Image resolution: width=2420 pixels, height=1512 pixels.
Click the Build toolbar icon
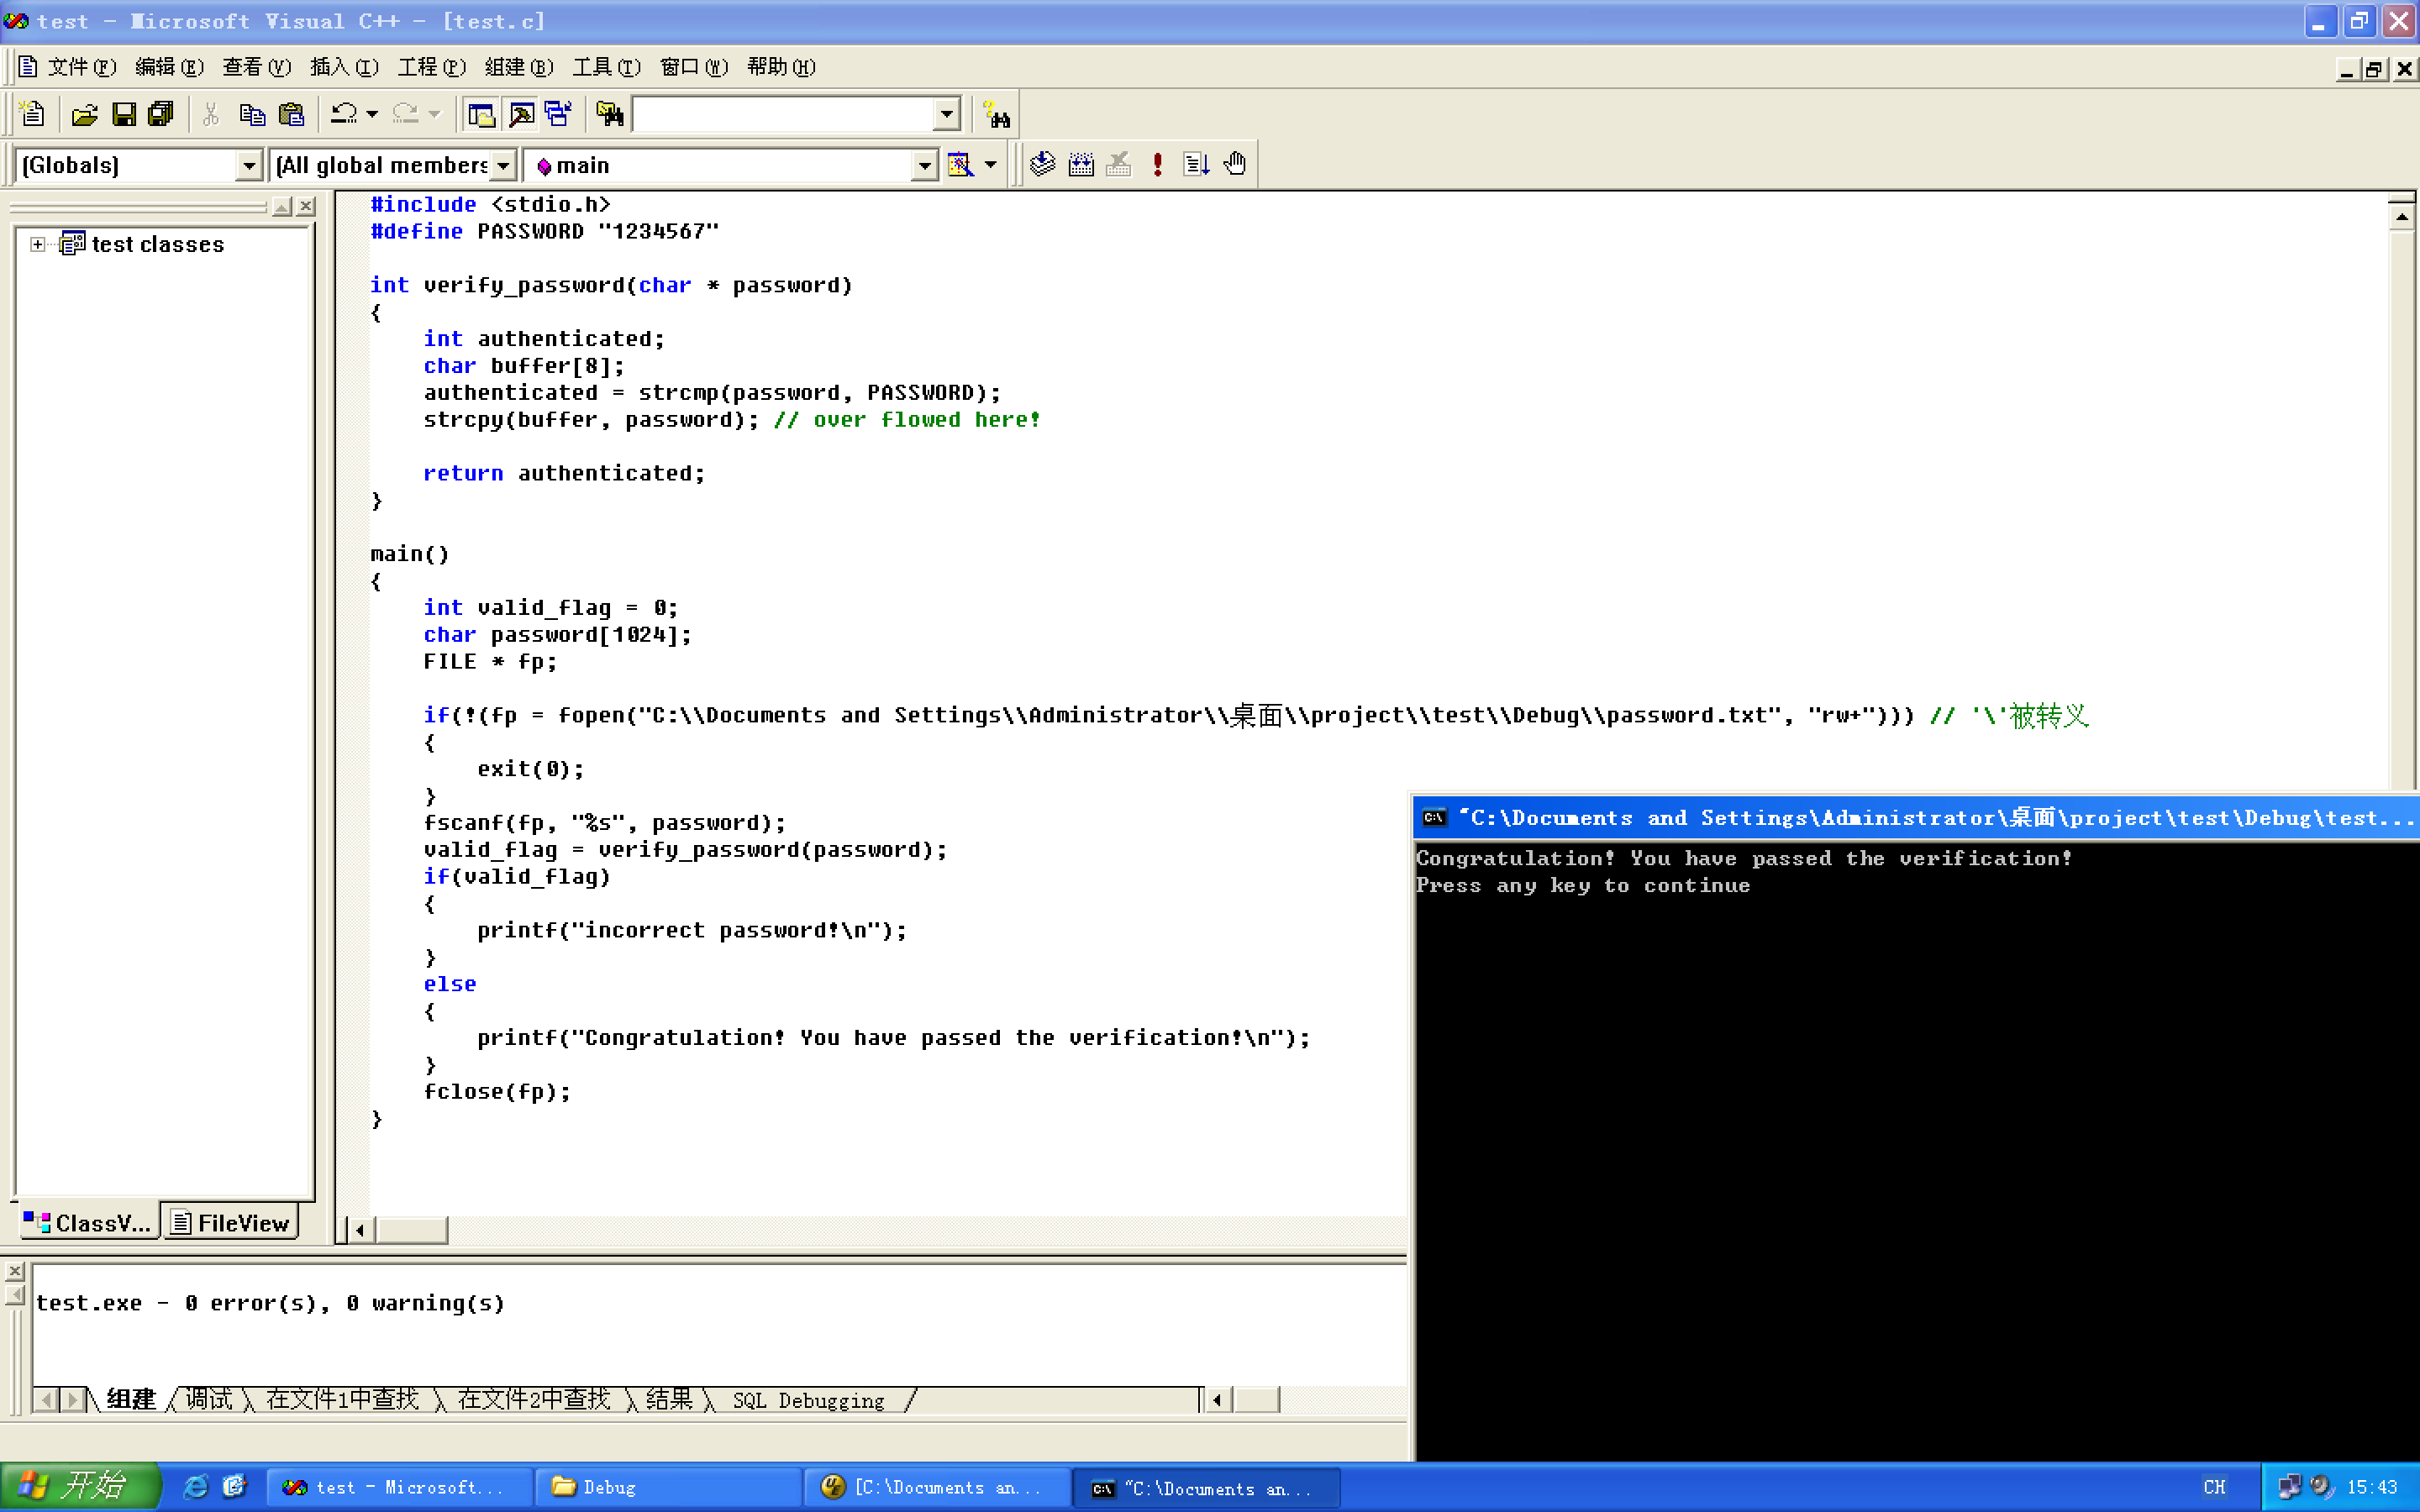pos(1081,164)
